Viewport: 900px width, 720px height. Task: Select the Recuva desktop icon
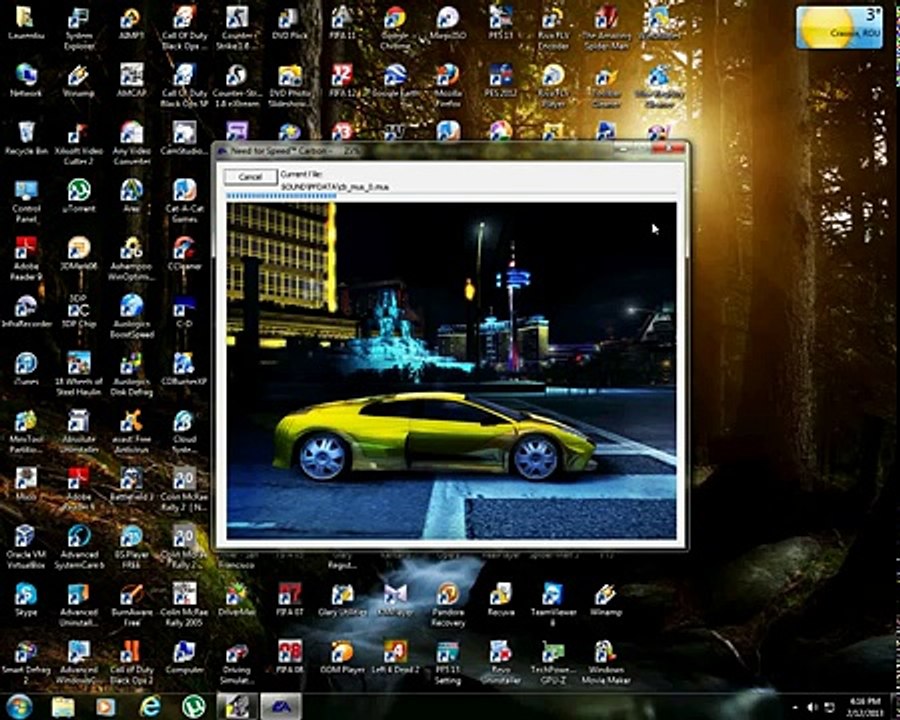[501, 599]
